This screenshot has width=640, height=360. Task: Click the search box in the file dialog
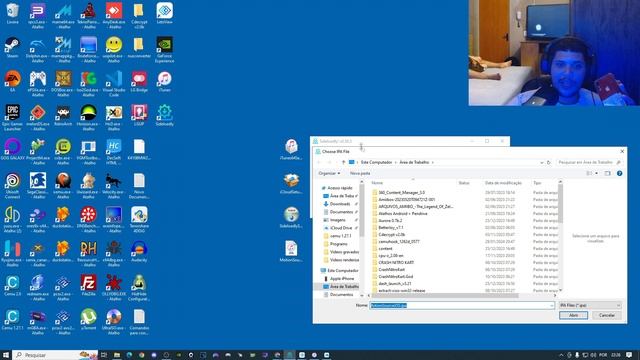tap(589, 162)
